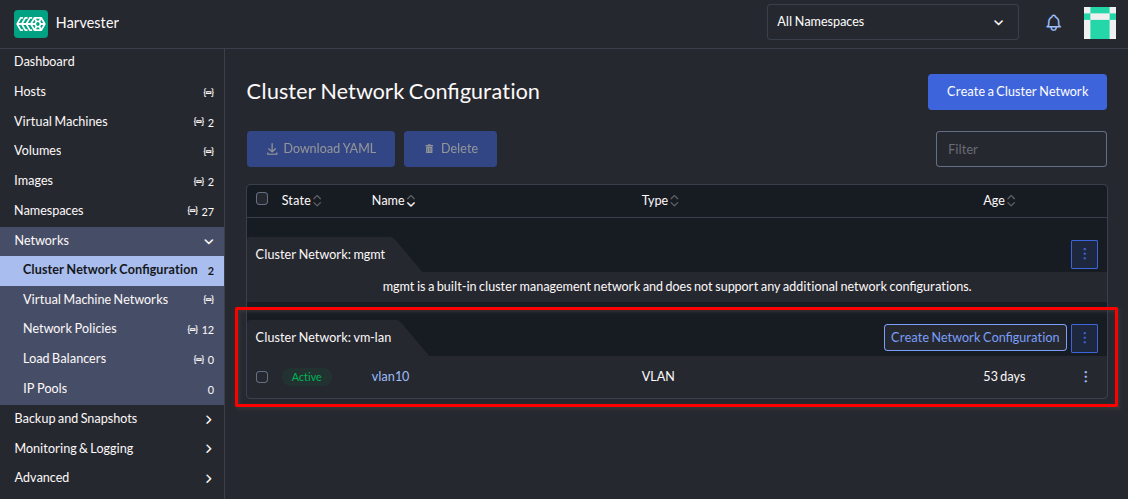This screenshot has height=499, width=1128.
Task: Focus the Filter input field
Action: tap(1020, 149)
